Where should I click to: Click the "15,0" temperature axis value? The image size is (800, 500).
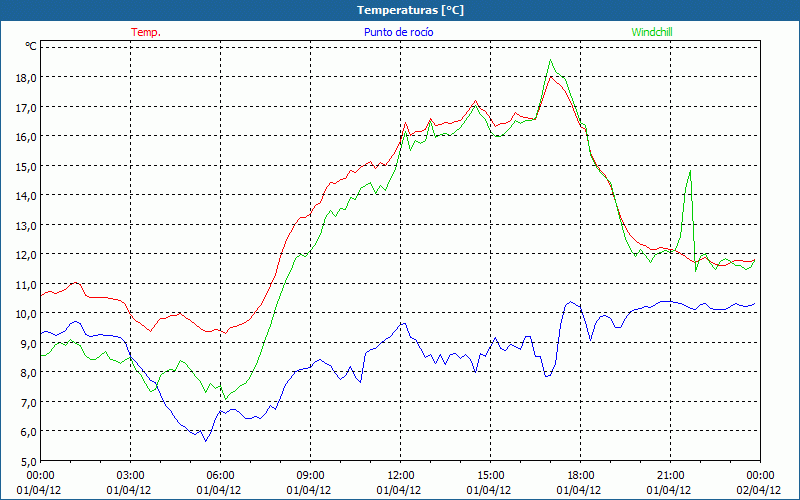(x=27, y=166)
